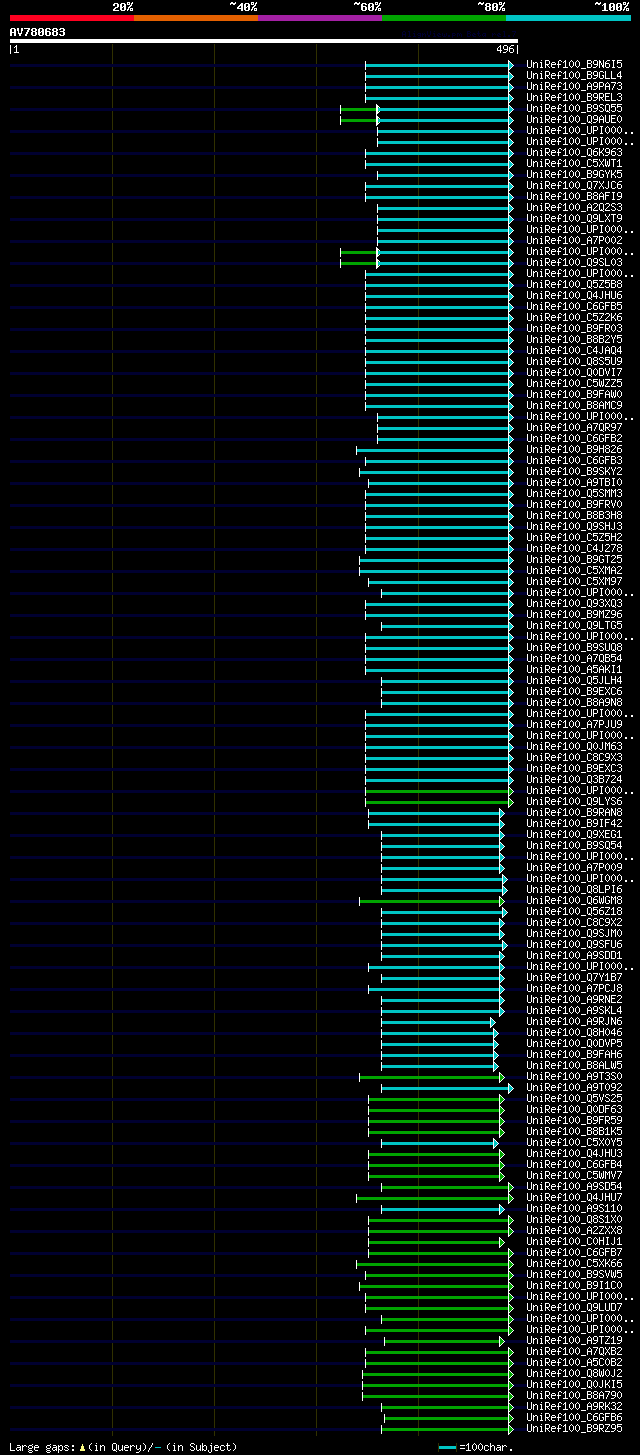Select hit label UniRef100_C0HIJ1

[x=574, y=1241]
